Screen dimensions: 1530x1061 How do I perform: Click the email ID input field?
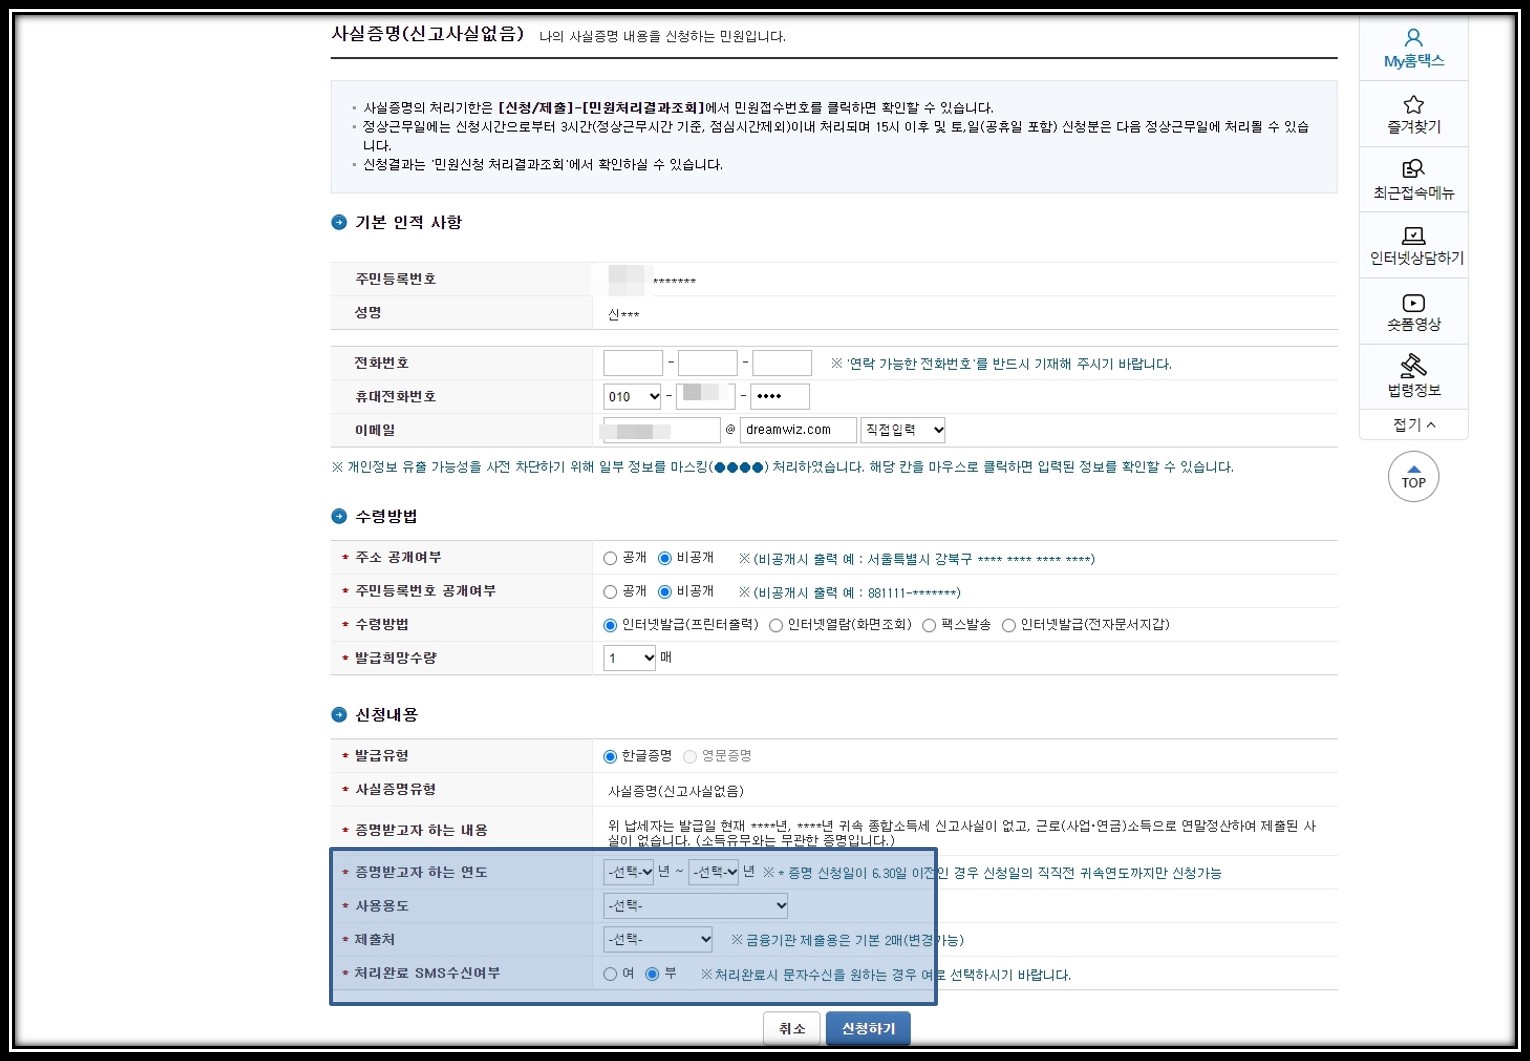click(x=661, y=430)
